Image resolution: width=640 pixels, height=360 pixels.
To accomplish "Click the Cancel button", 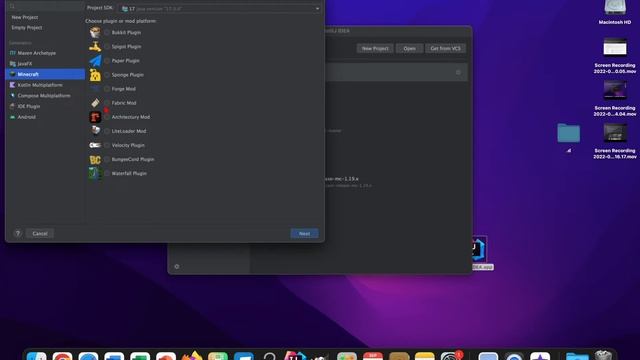I will pos(40,233).
